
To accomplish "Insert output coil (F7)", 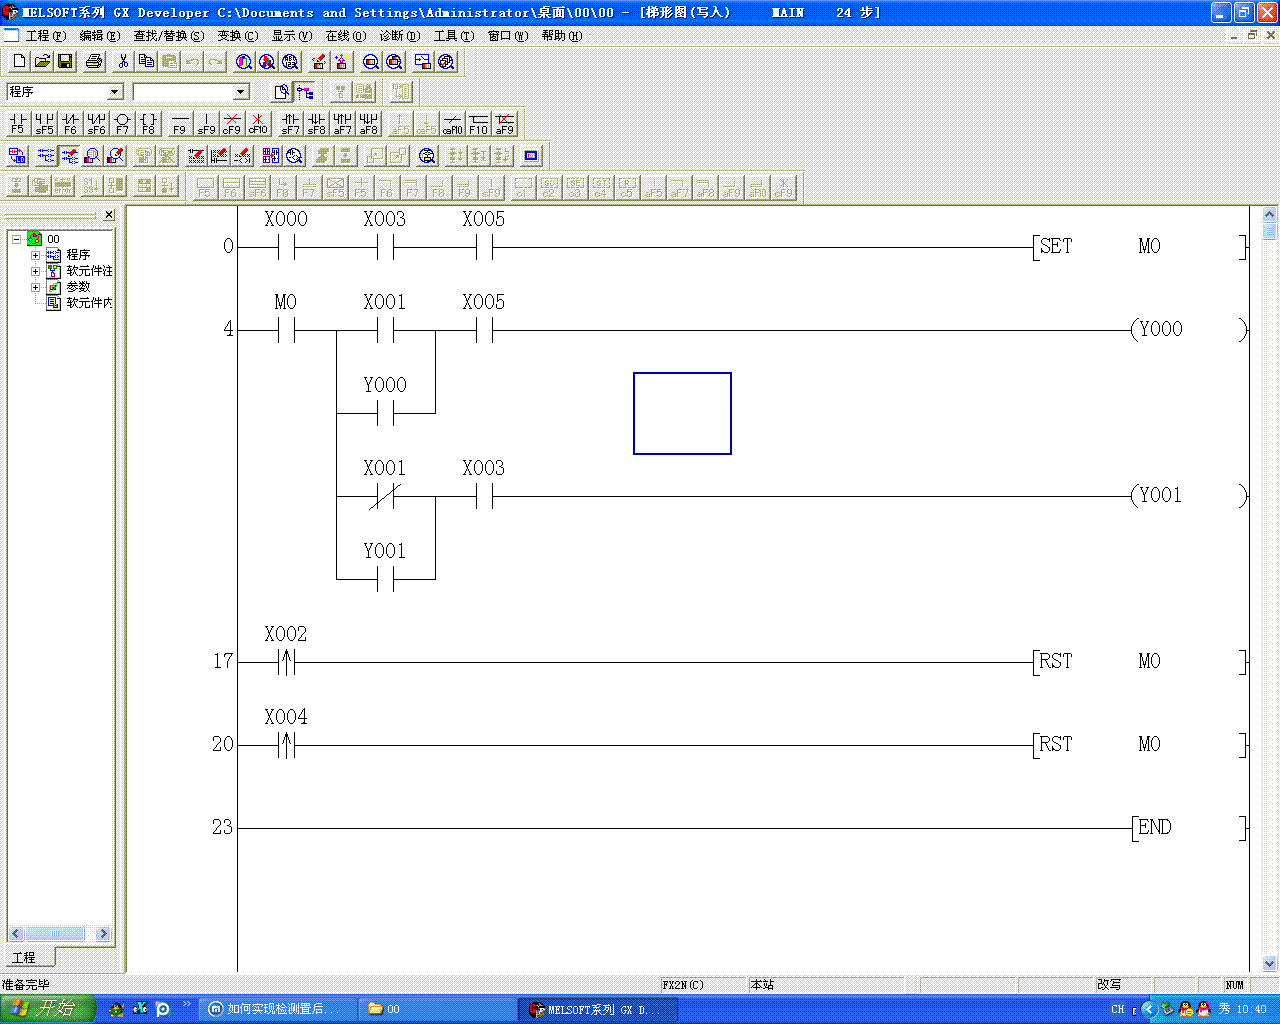I will 122,123.
